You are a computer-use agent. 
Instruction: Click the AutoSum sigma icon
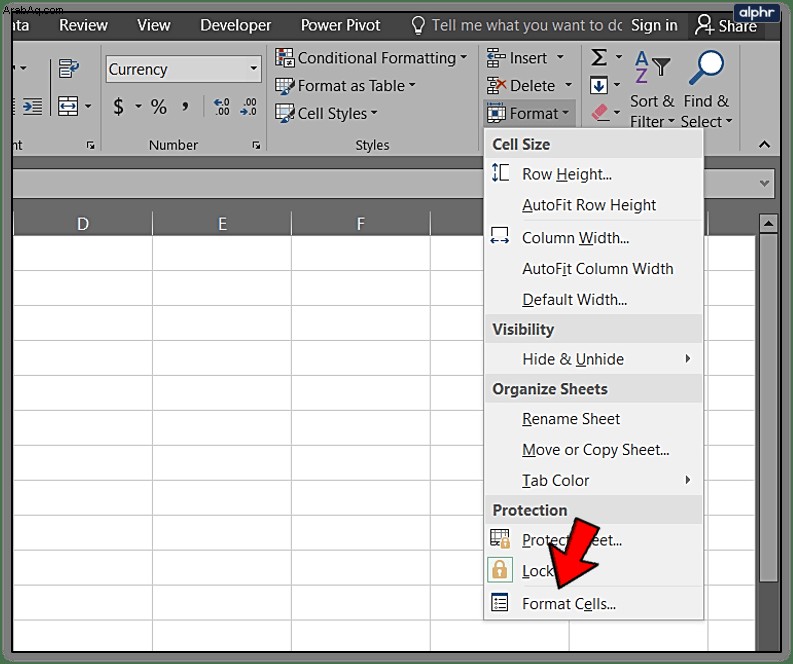[x=599, y=57]
